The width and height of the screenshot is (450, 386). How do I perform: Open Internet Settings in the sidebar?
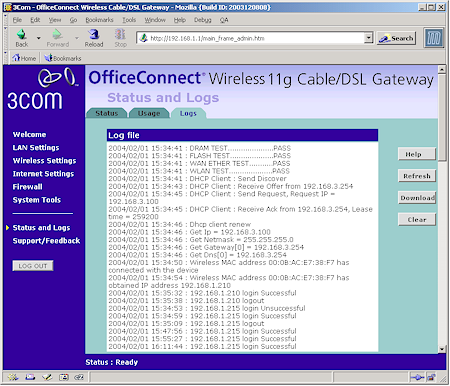point(43,174)
